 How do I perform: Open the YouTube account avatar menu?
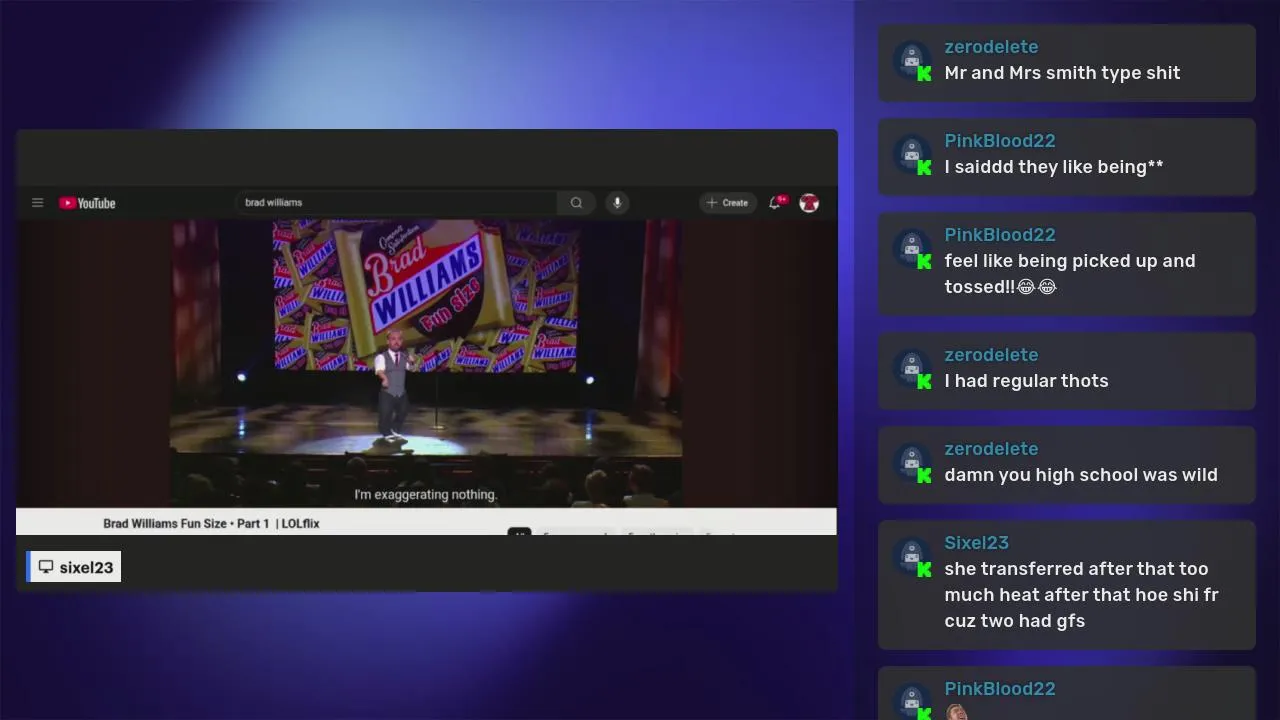coord(809,203)
